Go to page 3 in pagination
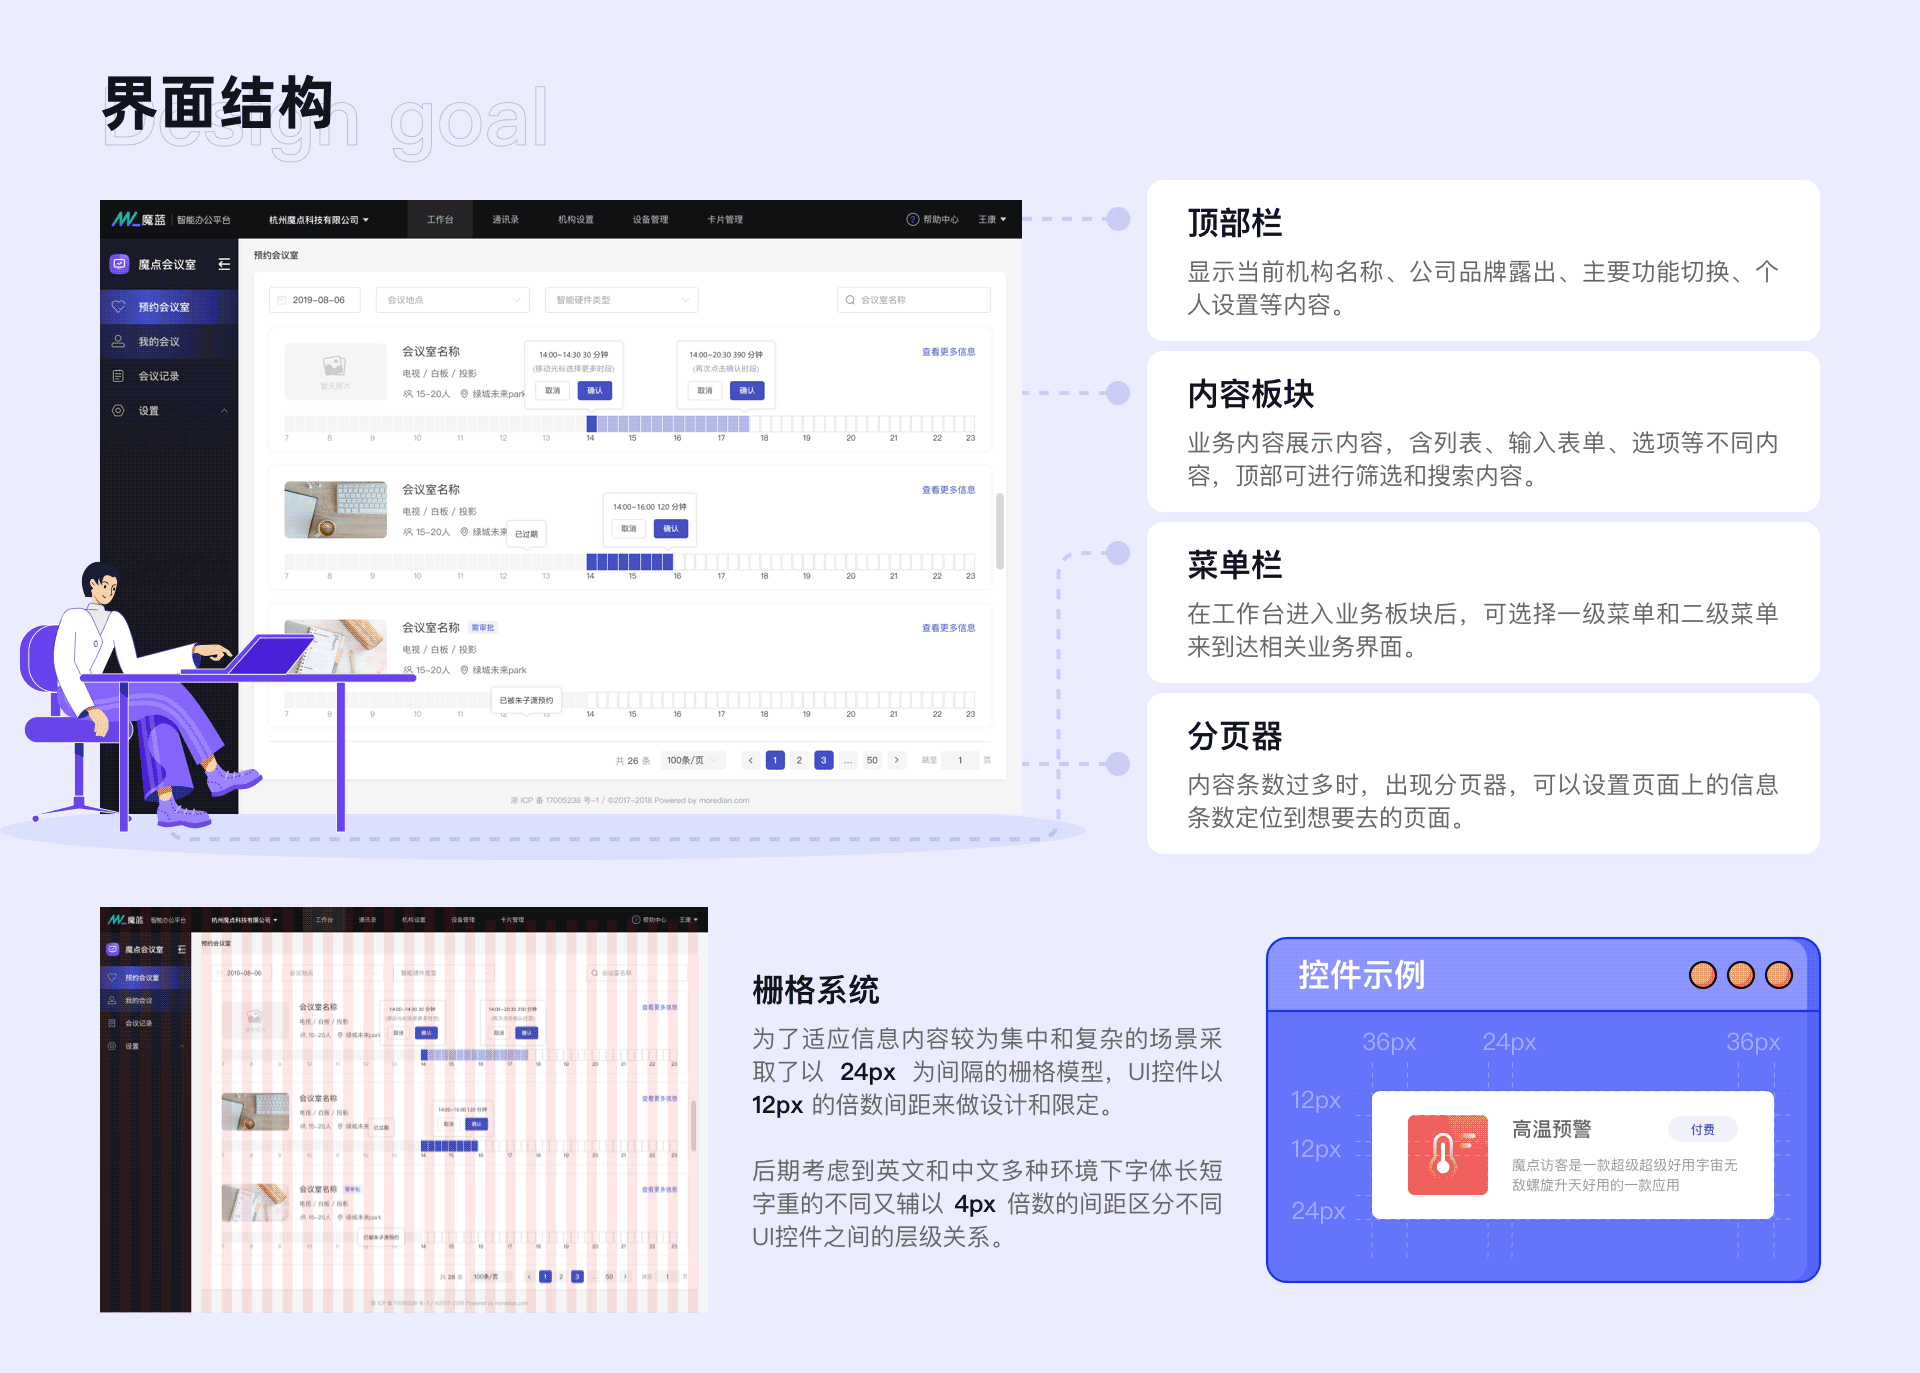1920x1373 pixels. click(824, 760)
